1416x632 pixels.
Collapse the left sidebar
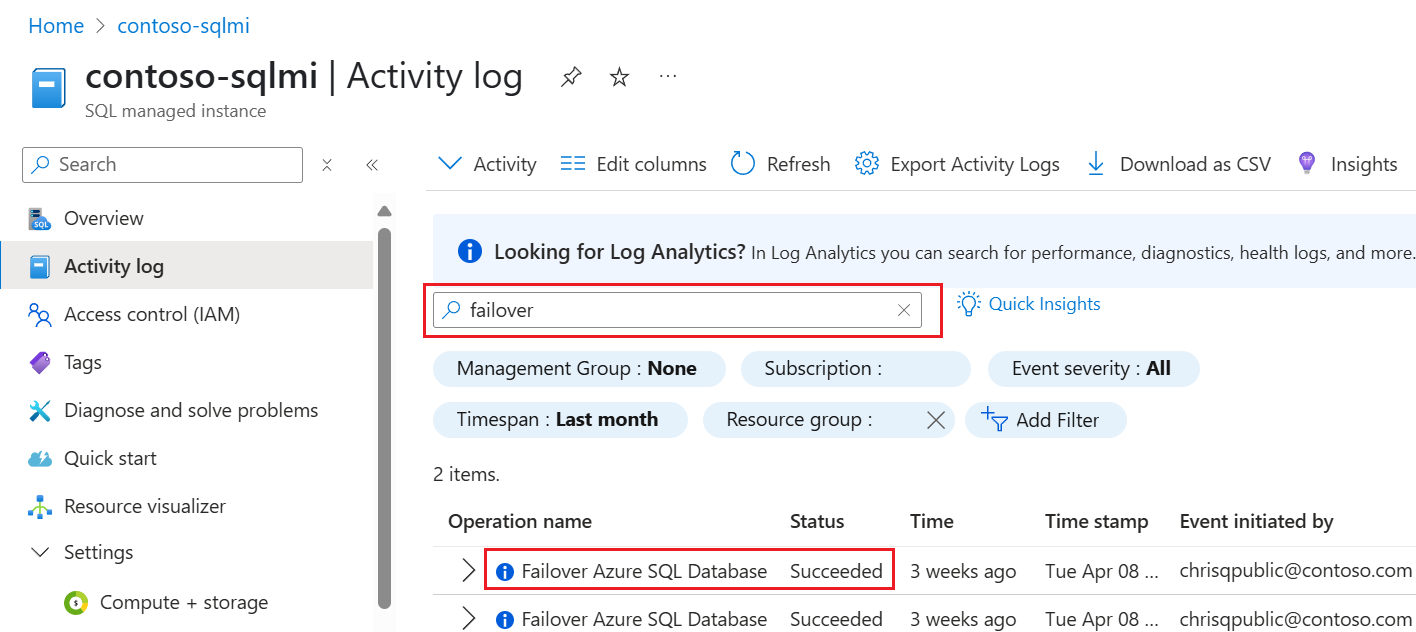[372, 163]
